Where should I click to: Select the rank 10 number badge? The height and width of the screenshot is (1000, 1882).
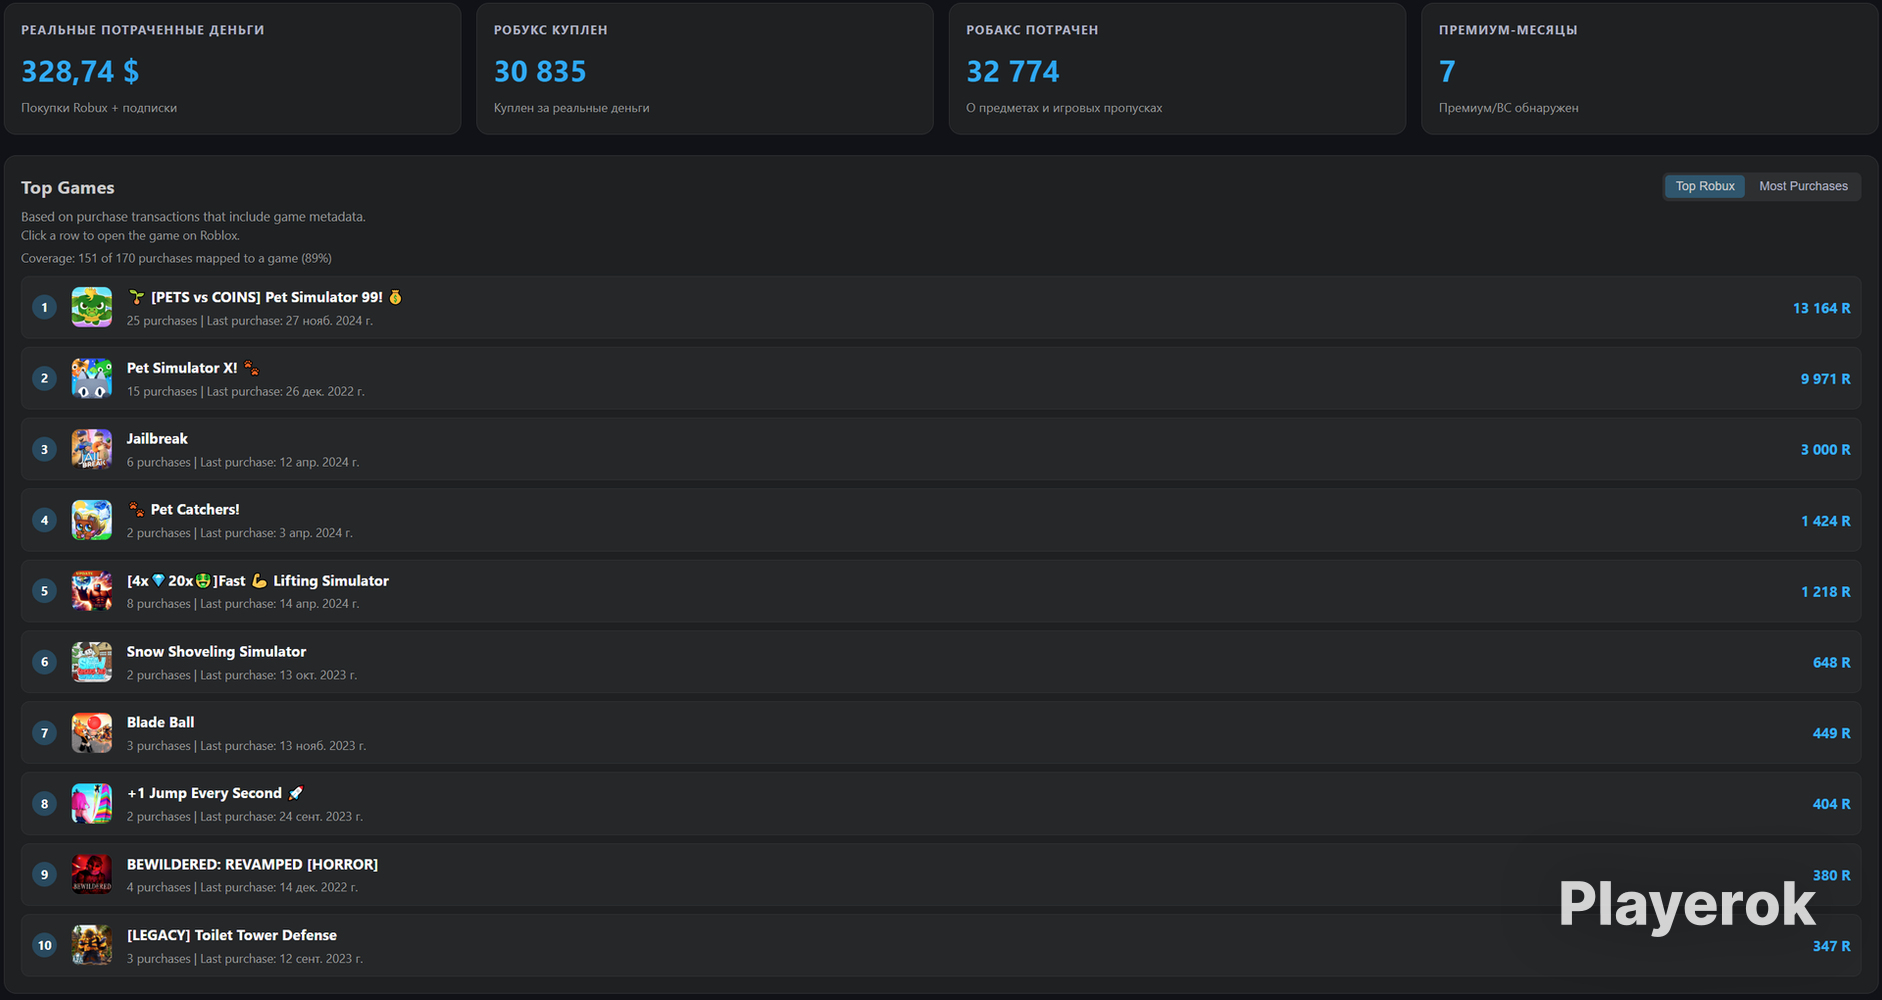click(x=44, y=945)
